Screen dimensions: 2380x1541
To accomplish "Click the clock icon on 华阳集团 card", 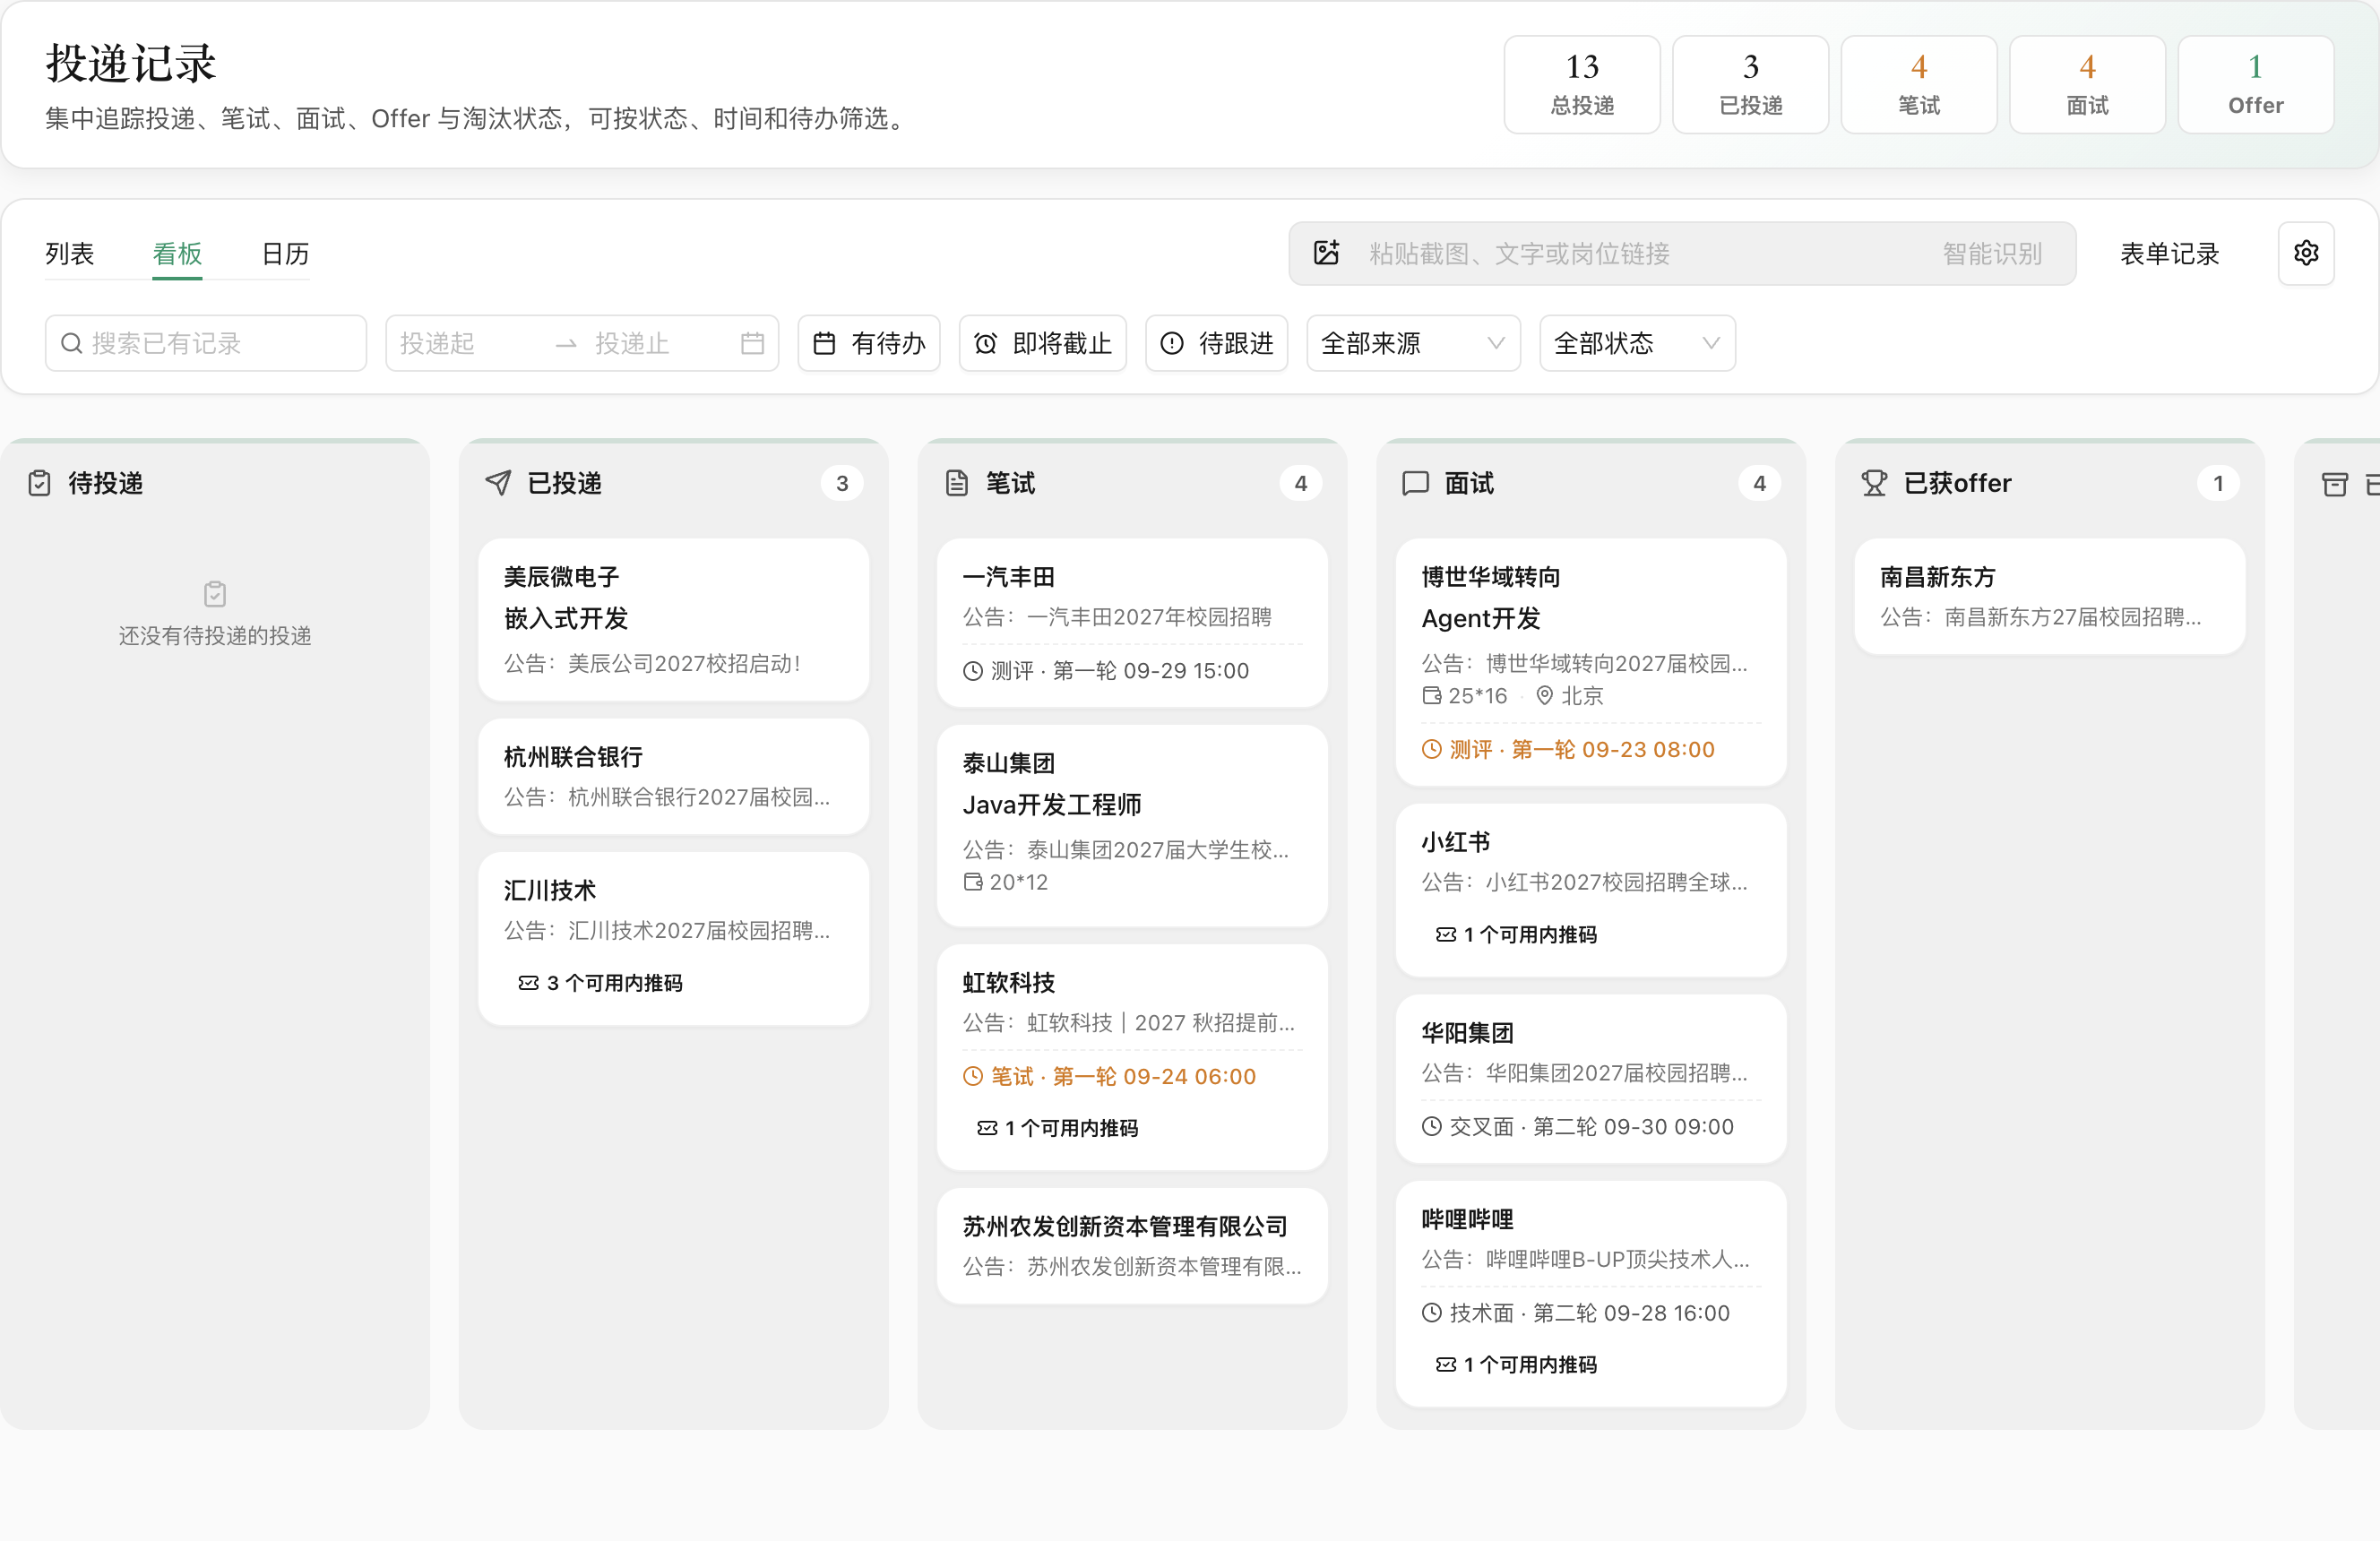I will coord(1432,1126).
